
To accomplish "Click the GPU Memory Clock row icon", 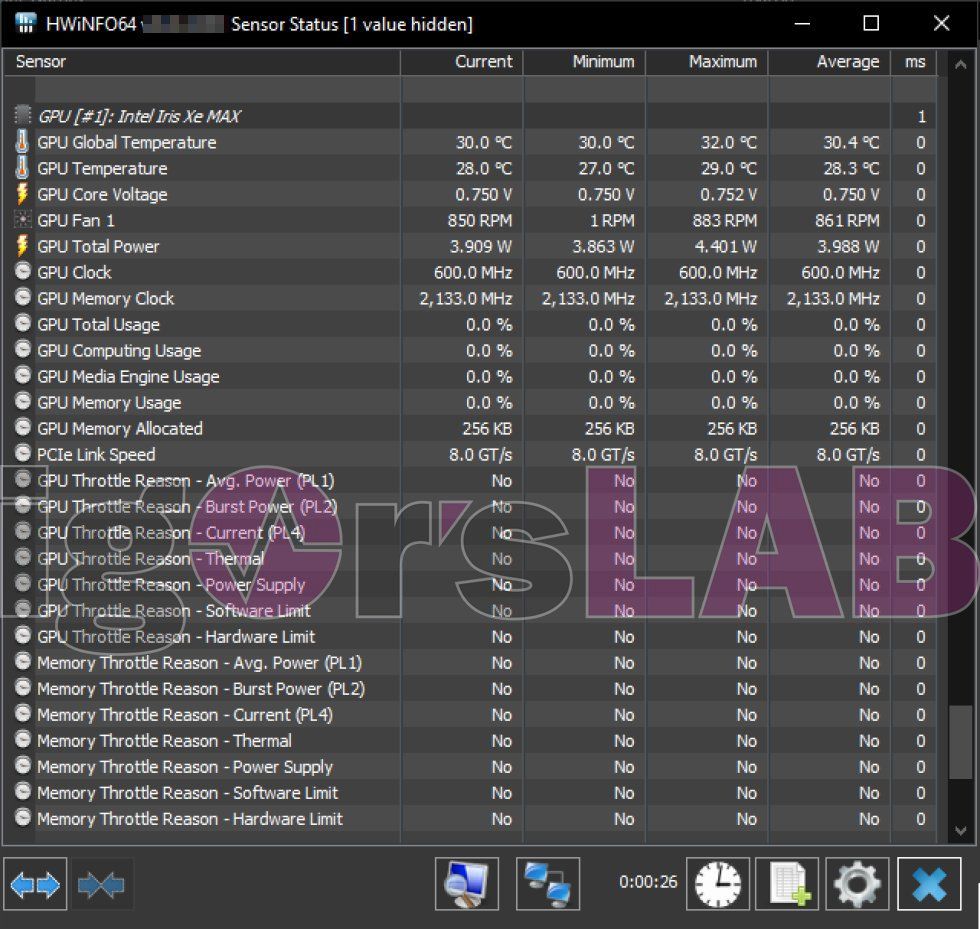I will point(22,297).
